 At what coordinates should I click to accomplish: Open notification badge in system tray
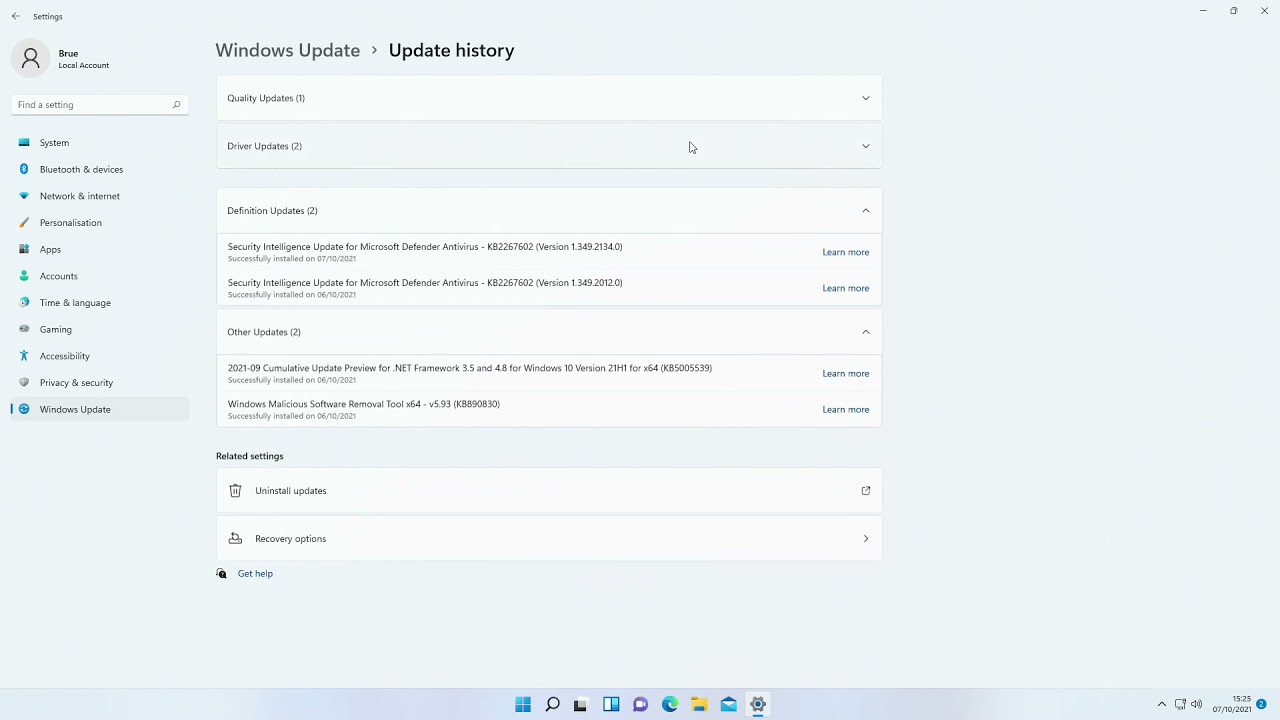1262,704
